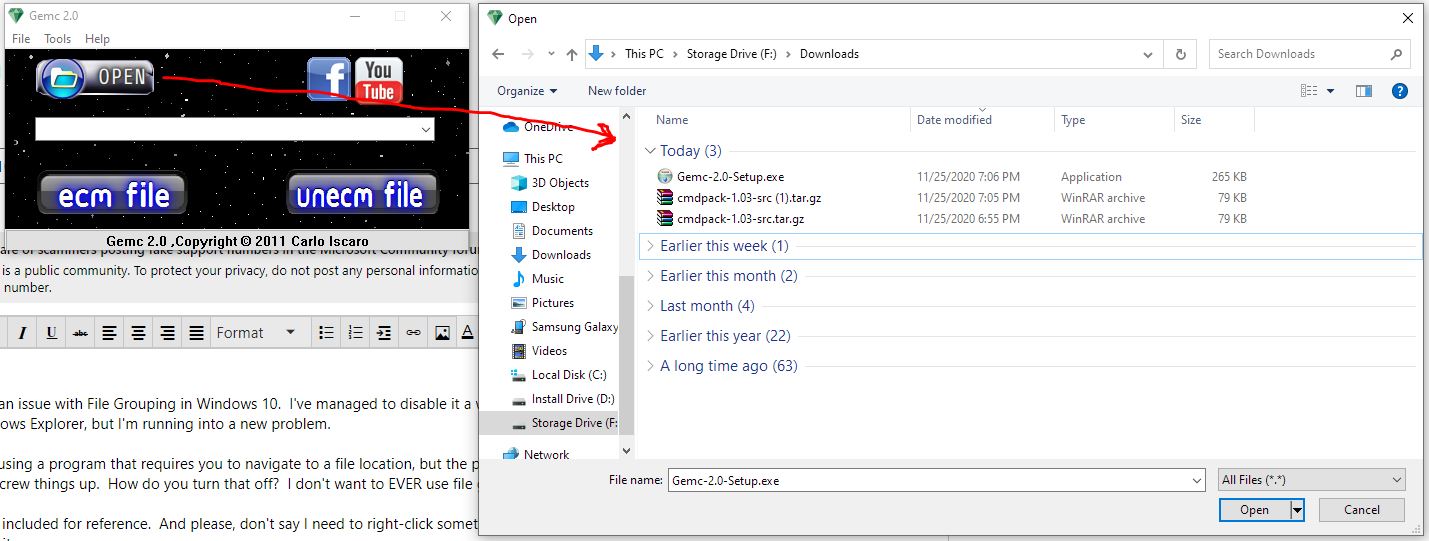The width and height of the screenshot is (1429, 541).
Task: Collapse the Today (3) group
Action: (x=651, y=151)
